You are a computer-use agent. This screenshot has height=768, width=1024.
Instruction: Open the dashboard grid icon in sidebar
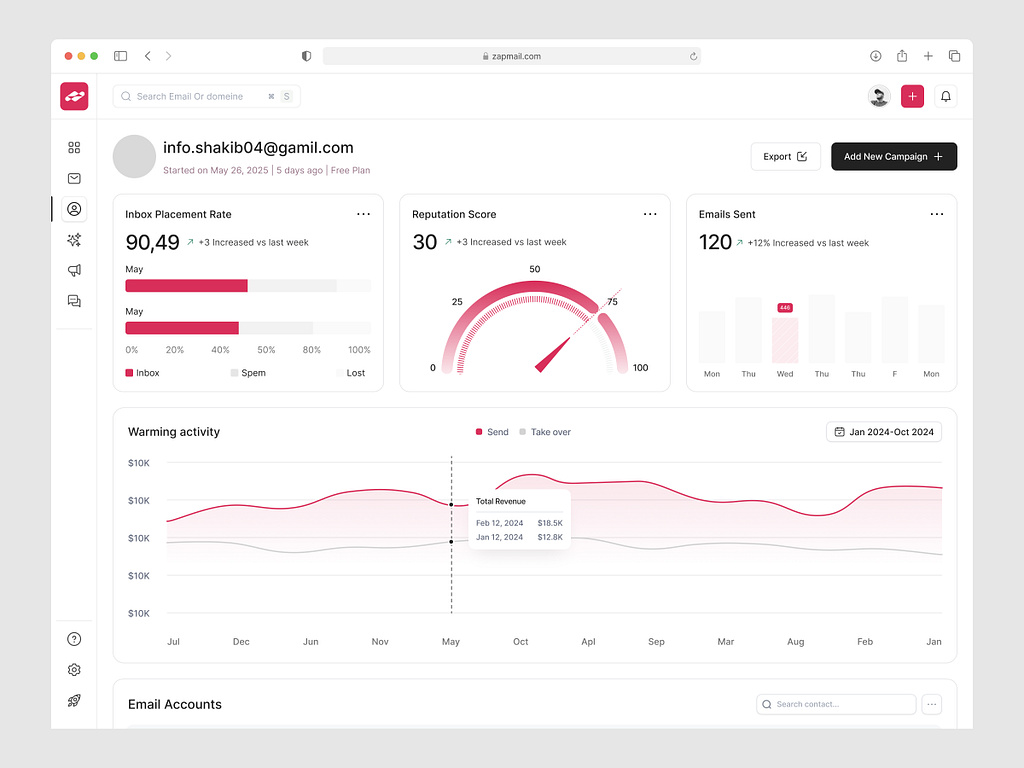coord(74,147)
